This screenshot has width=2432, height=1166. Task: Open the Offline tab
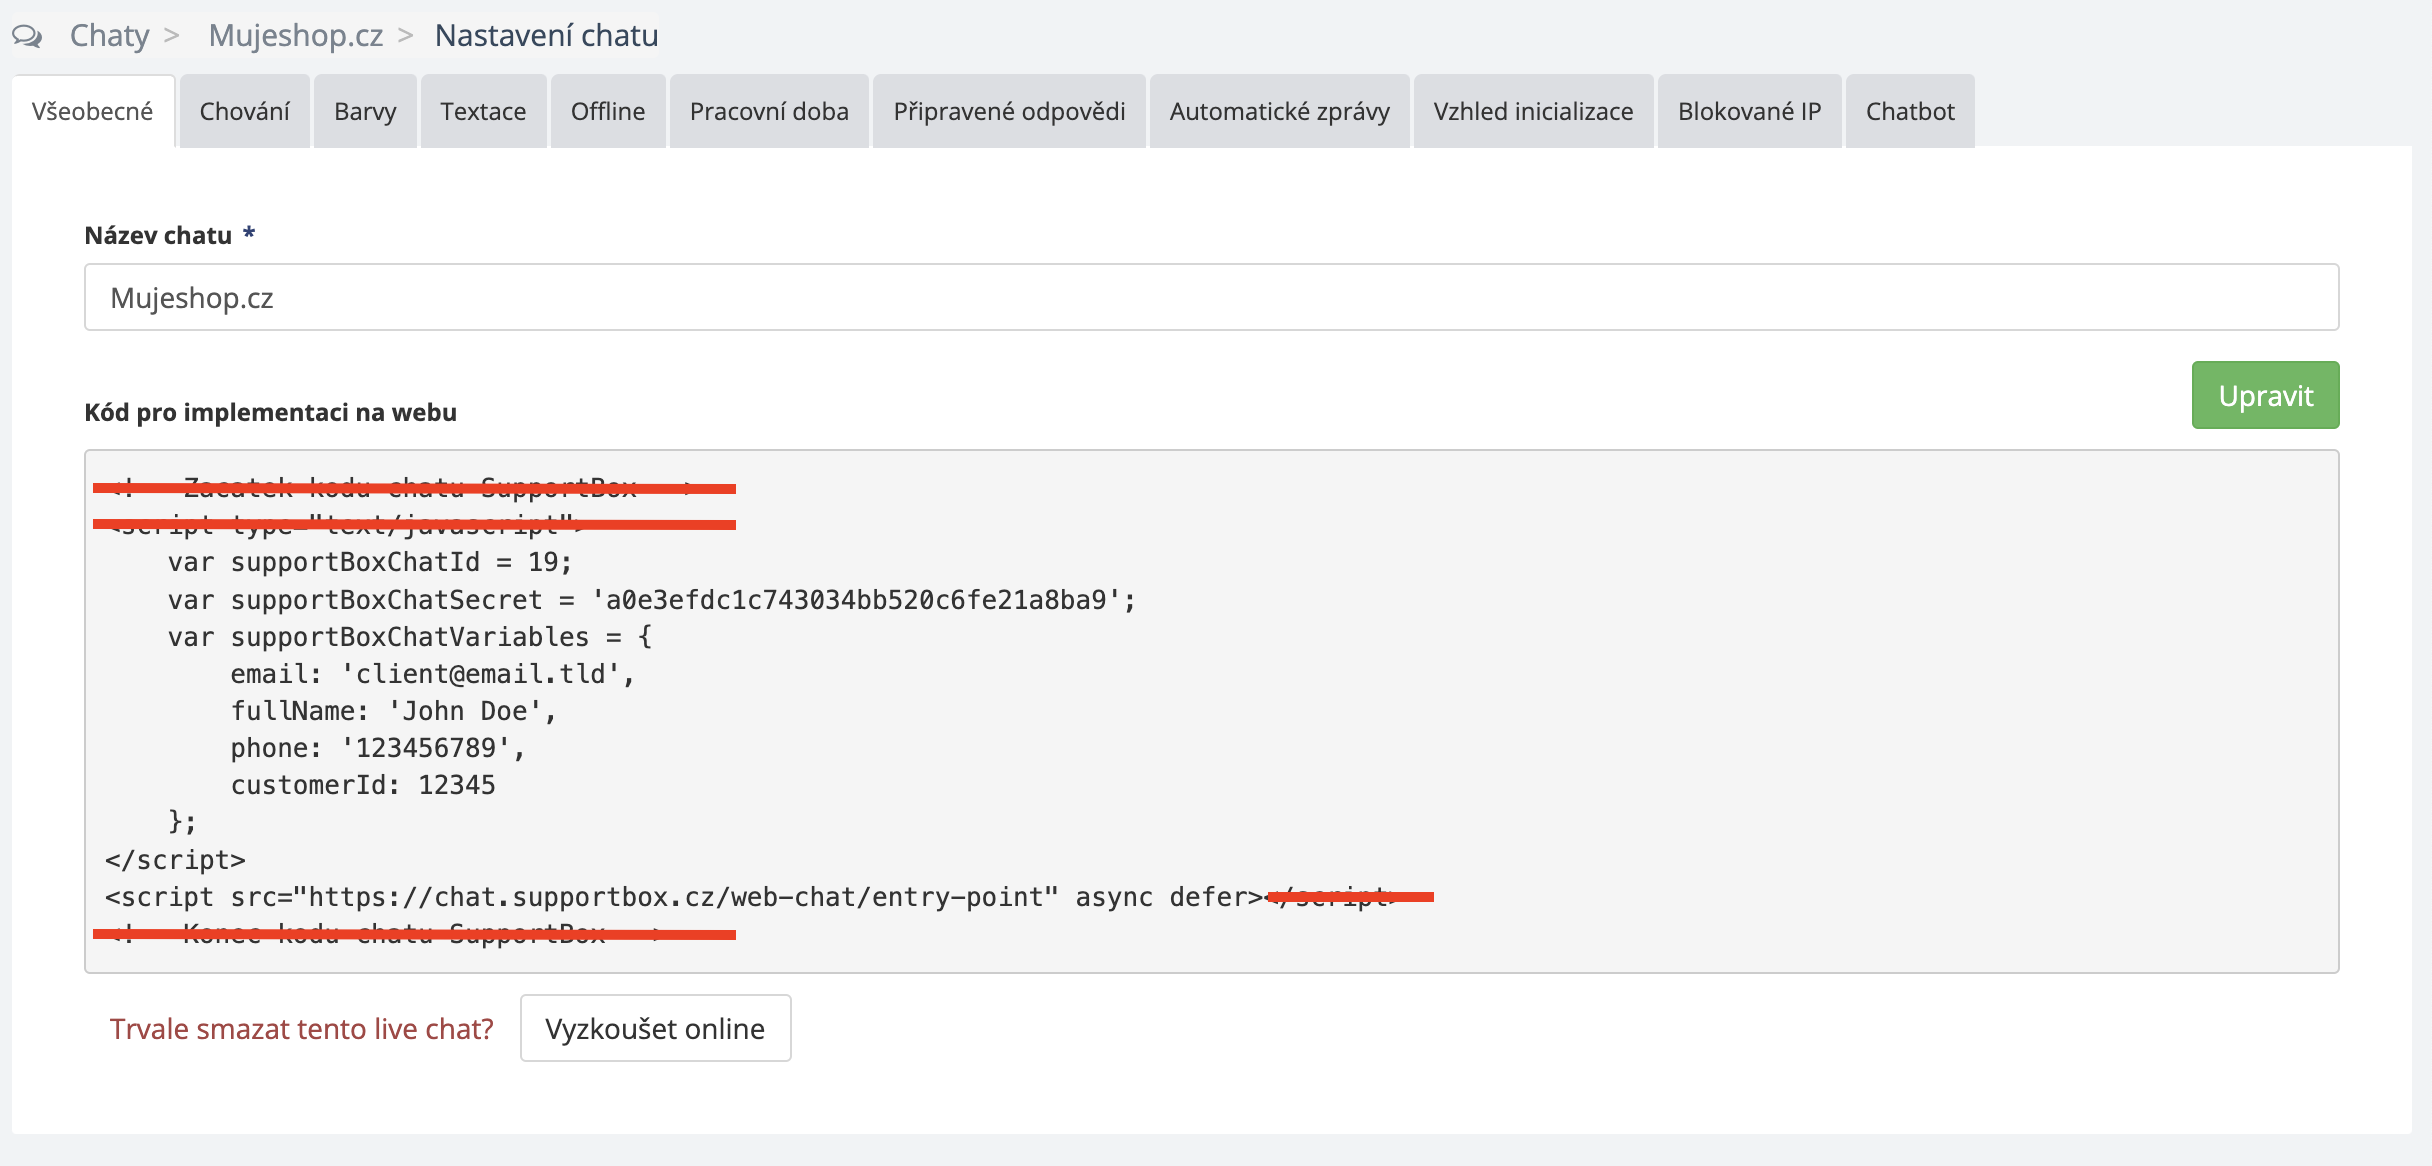pos(608,111)
